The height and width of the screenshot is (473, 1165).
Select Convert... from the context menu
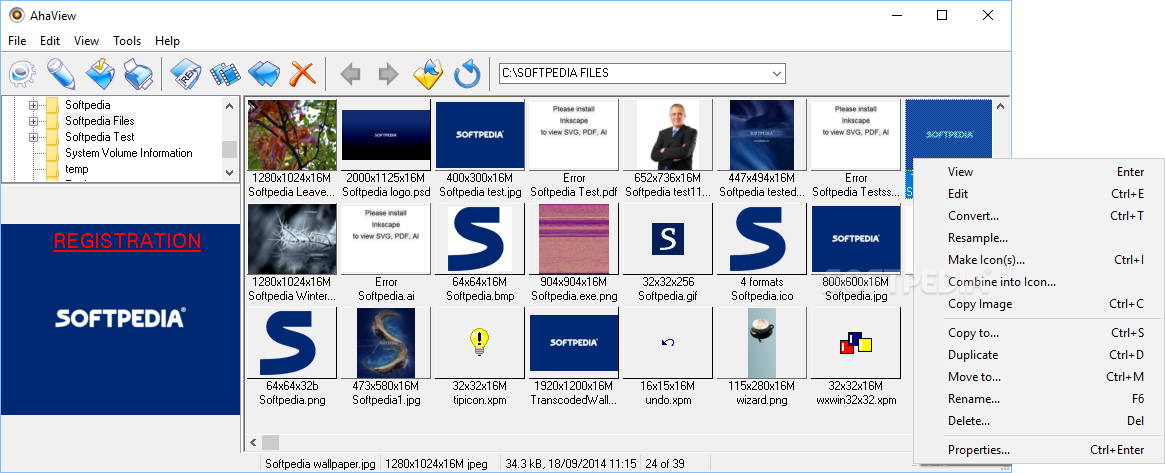(1038, 216)
